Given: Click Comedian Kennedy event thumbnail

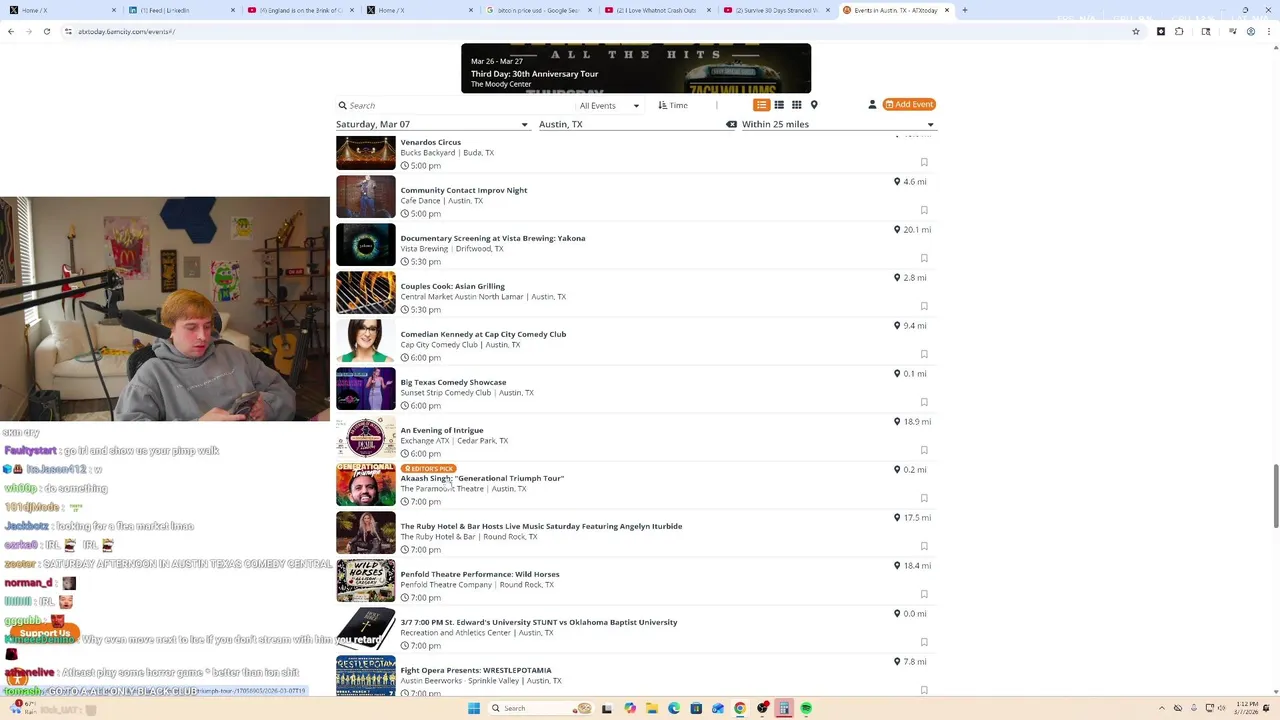Looking at the screenshot, I should tap(365, 340).
